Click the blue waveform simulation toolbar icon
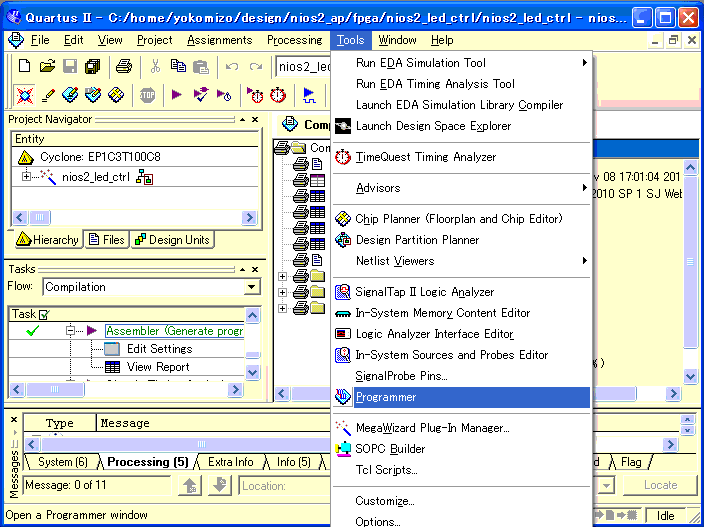704x527 pixels. (309, 95)
